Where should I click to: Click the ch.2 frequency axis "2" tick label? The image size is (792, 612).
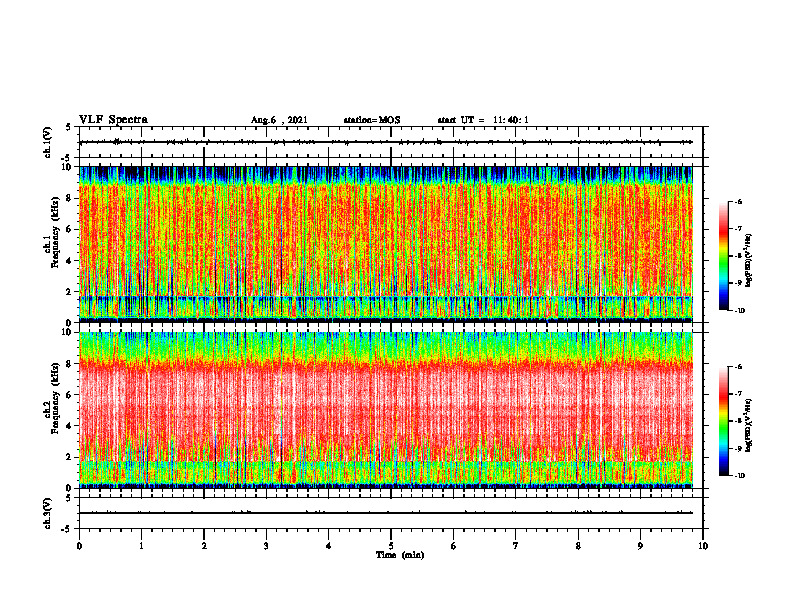pyautogui.click(x=70, y=457)
